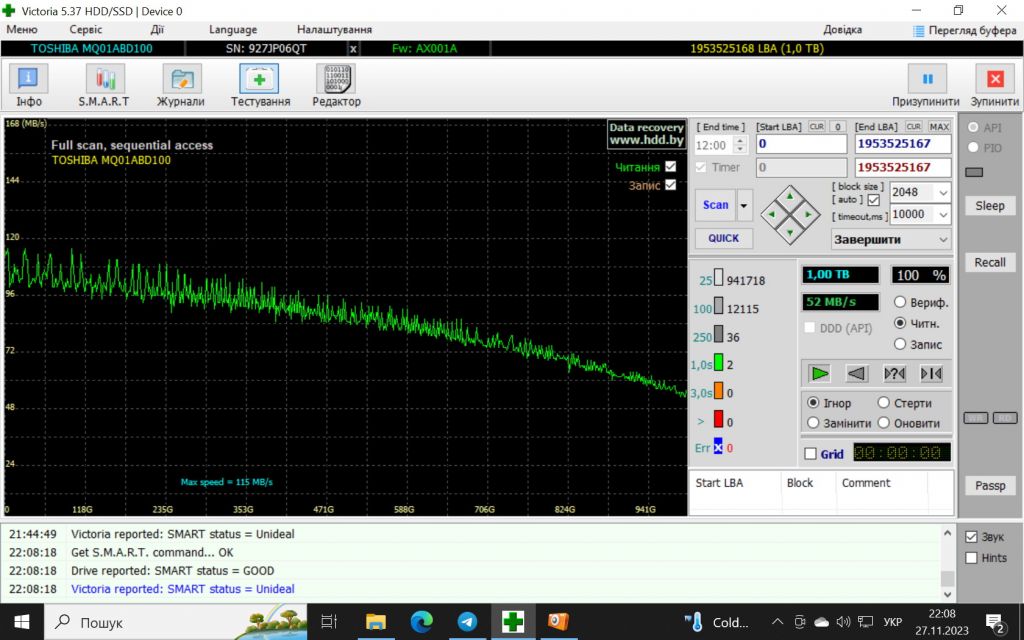
Task: Stop the scan with Зупинити
Action: 995,86
